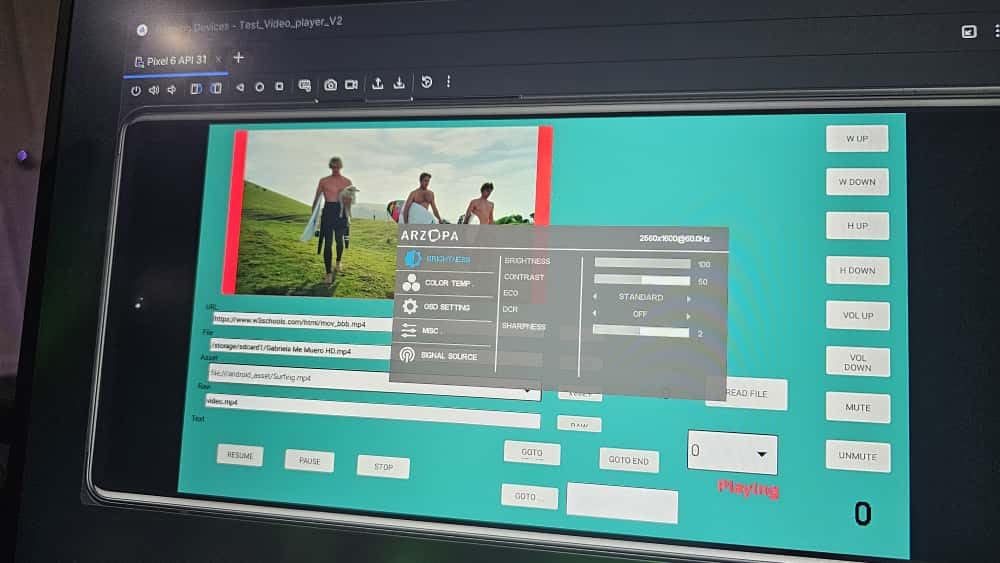Viewport: 1000px width, 563px height.
Task: Open the dropdown showing value 0
Action: 732,453
